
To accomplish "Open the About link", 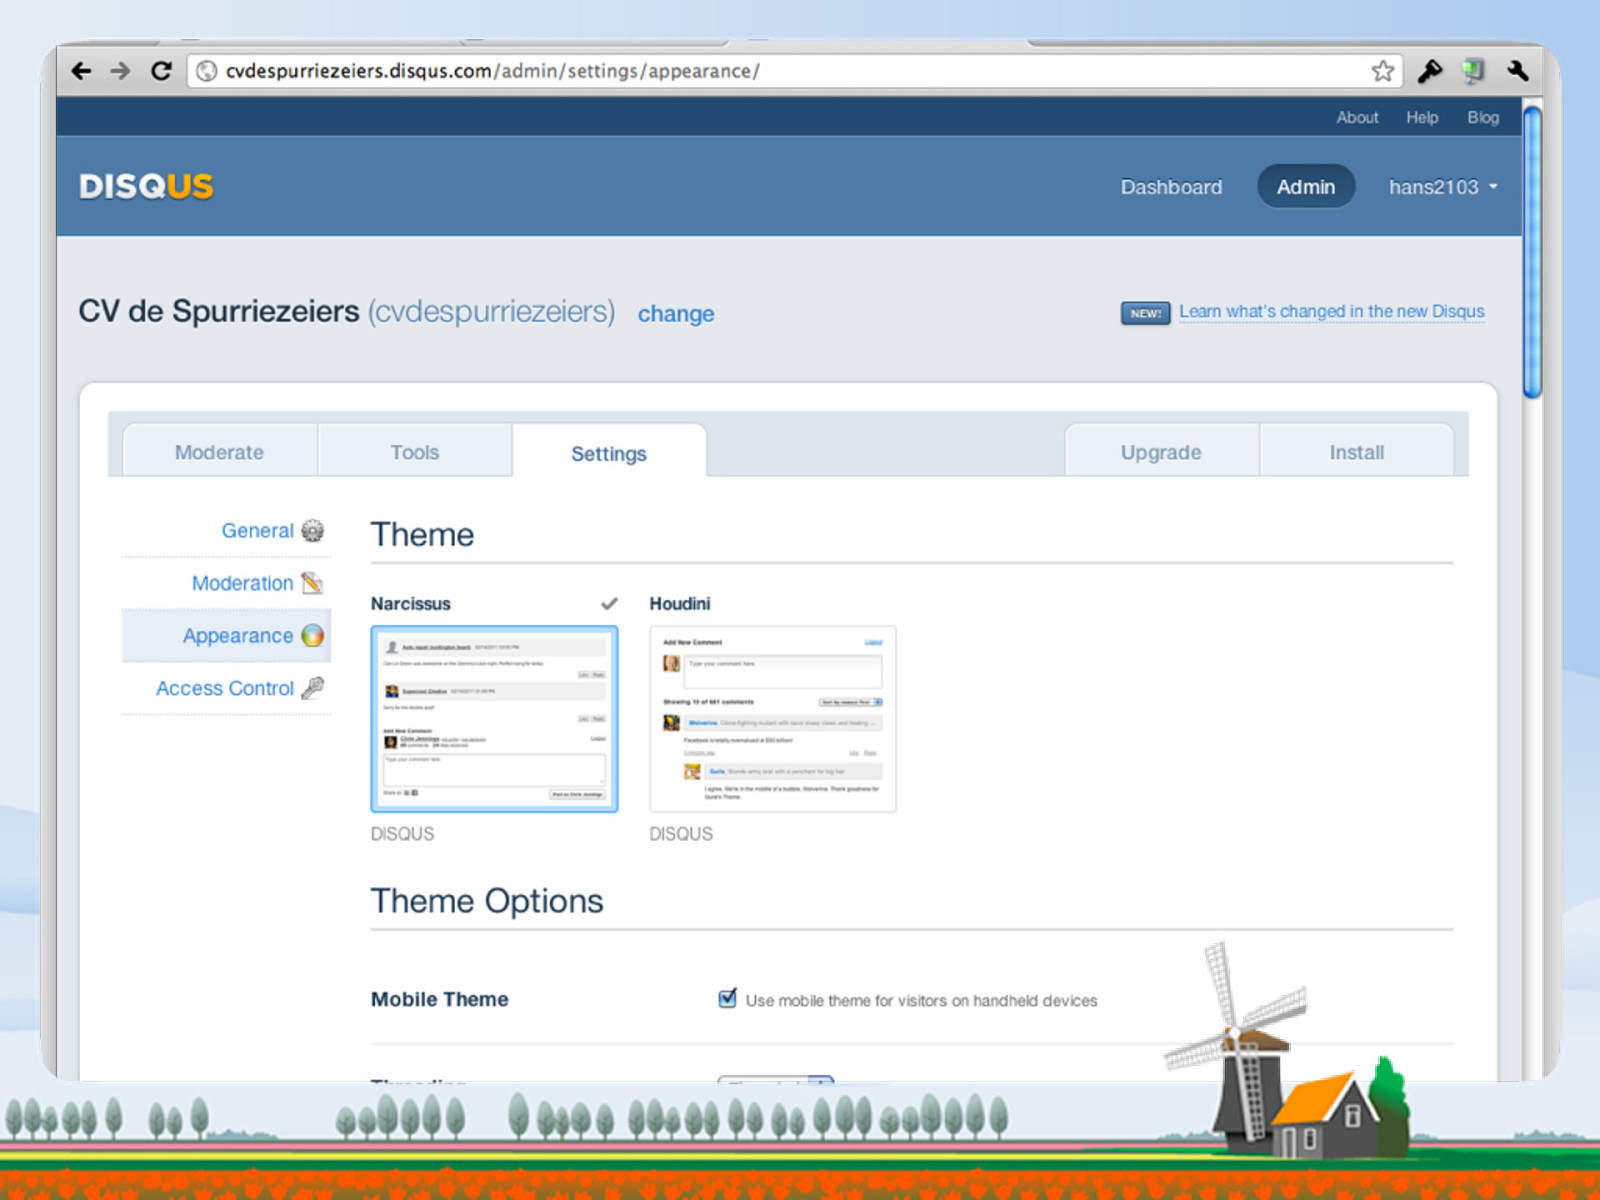I will tap(1357, 117).
